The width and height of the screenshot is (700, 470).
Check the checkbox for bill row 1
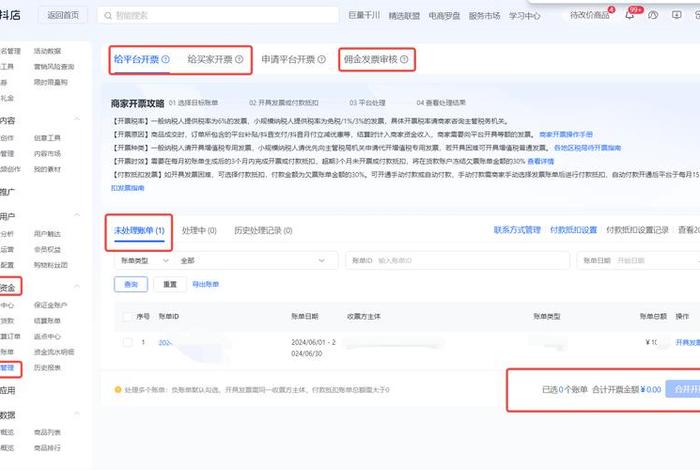pyautogui.click(x=127, y=342)
